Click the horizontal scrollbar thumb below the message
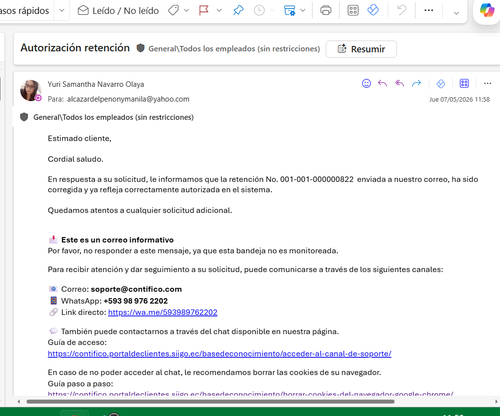The width and height of the screenshot is (500, 416). [211, 402]
